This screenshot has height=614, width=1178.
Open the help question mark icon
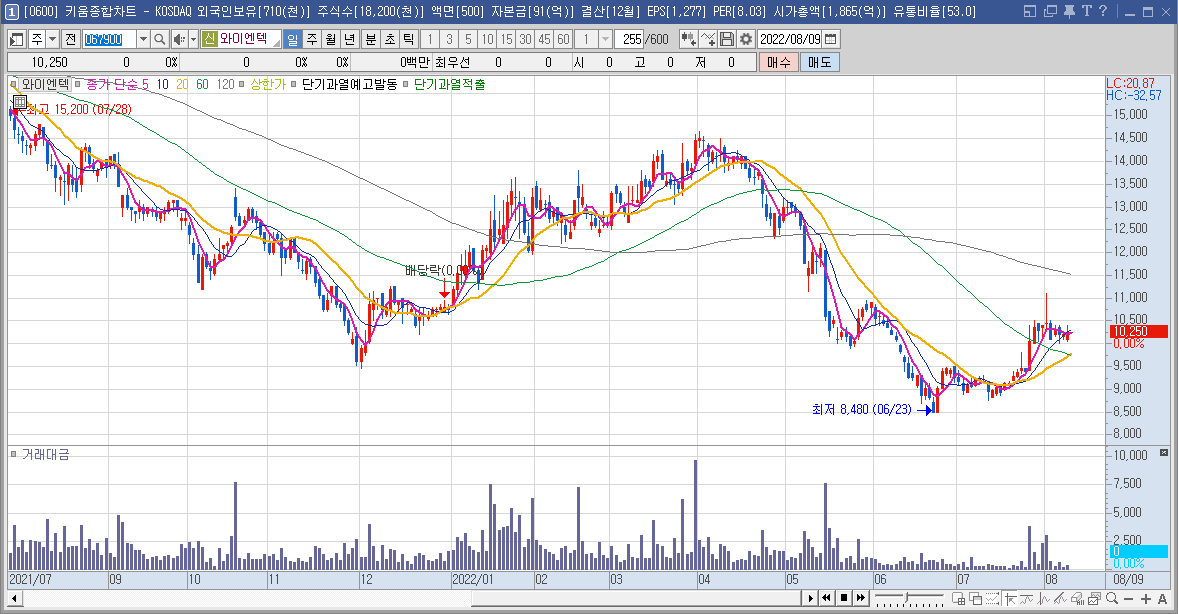point(1103,11)
